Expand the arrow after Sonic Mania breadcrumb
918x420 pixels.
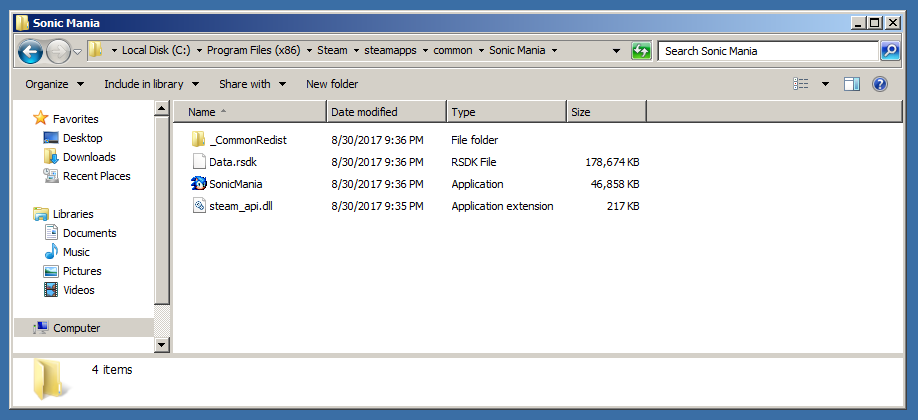pos(554,51)
